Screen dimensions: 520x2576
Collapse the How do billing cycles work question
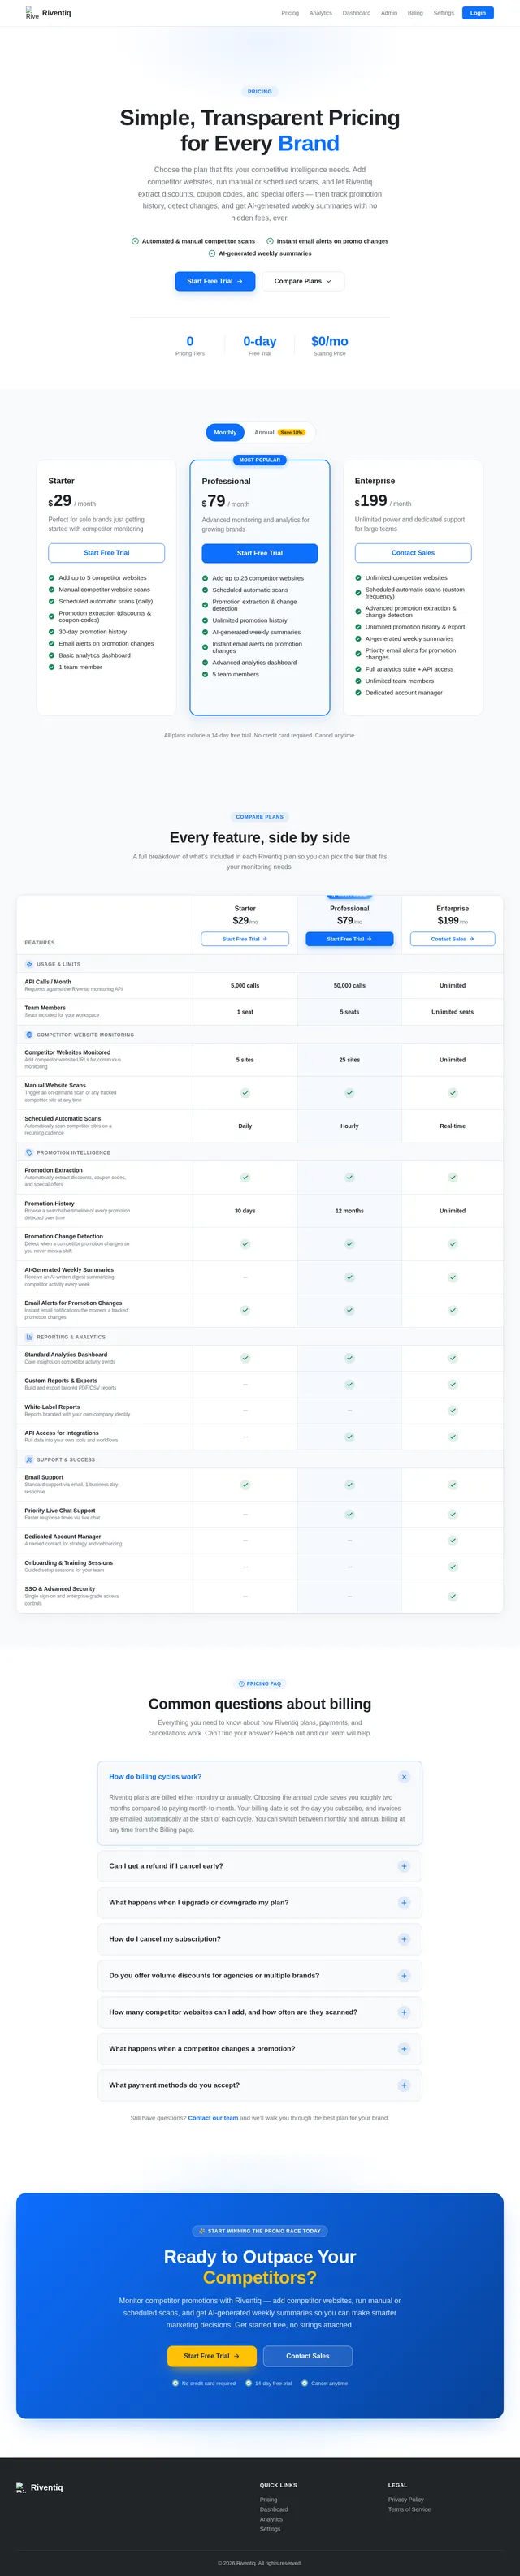pyautogui.click(x=404, y=1777)
